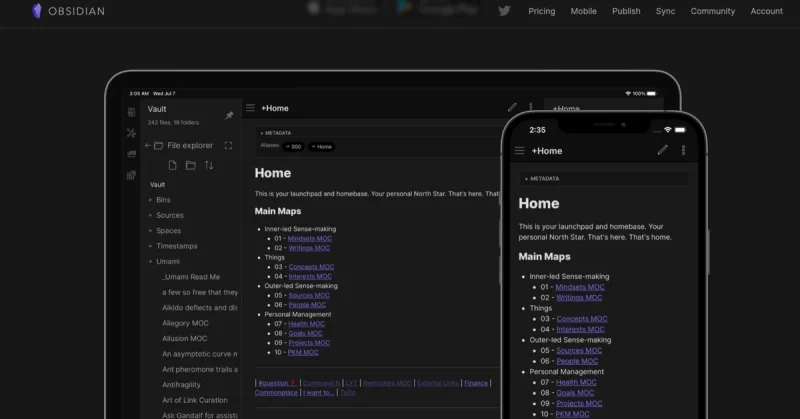Click the folder icon beside File explorer label
Image resolution: width=800 pixels, height=419 pixels.
click(159, 145)
